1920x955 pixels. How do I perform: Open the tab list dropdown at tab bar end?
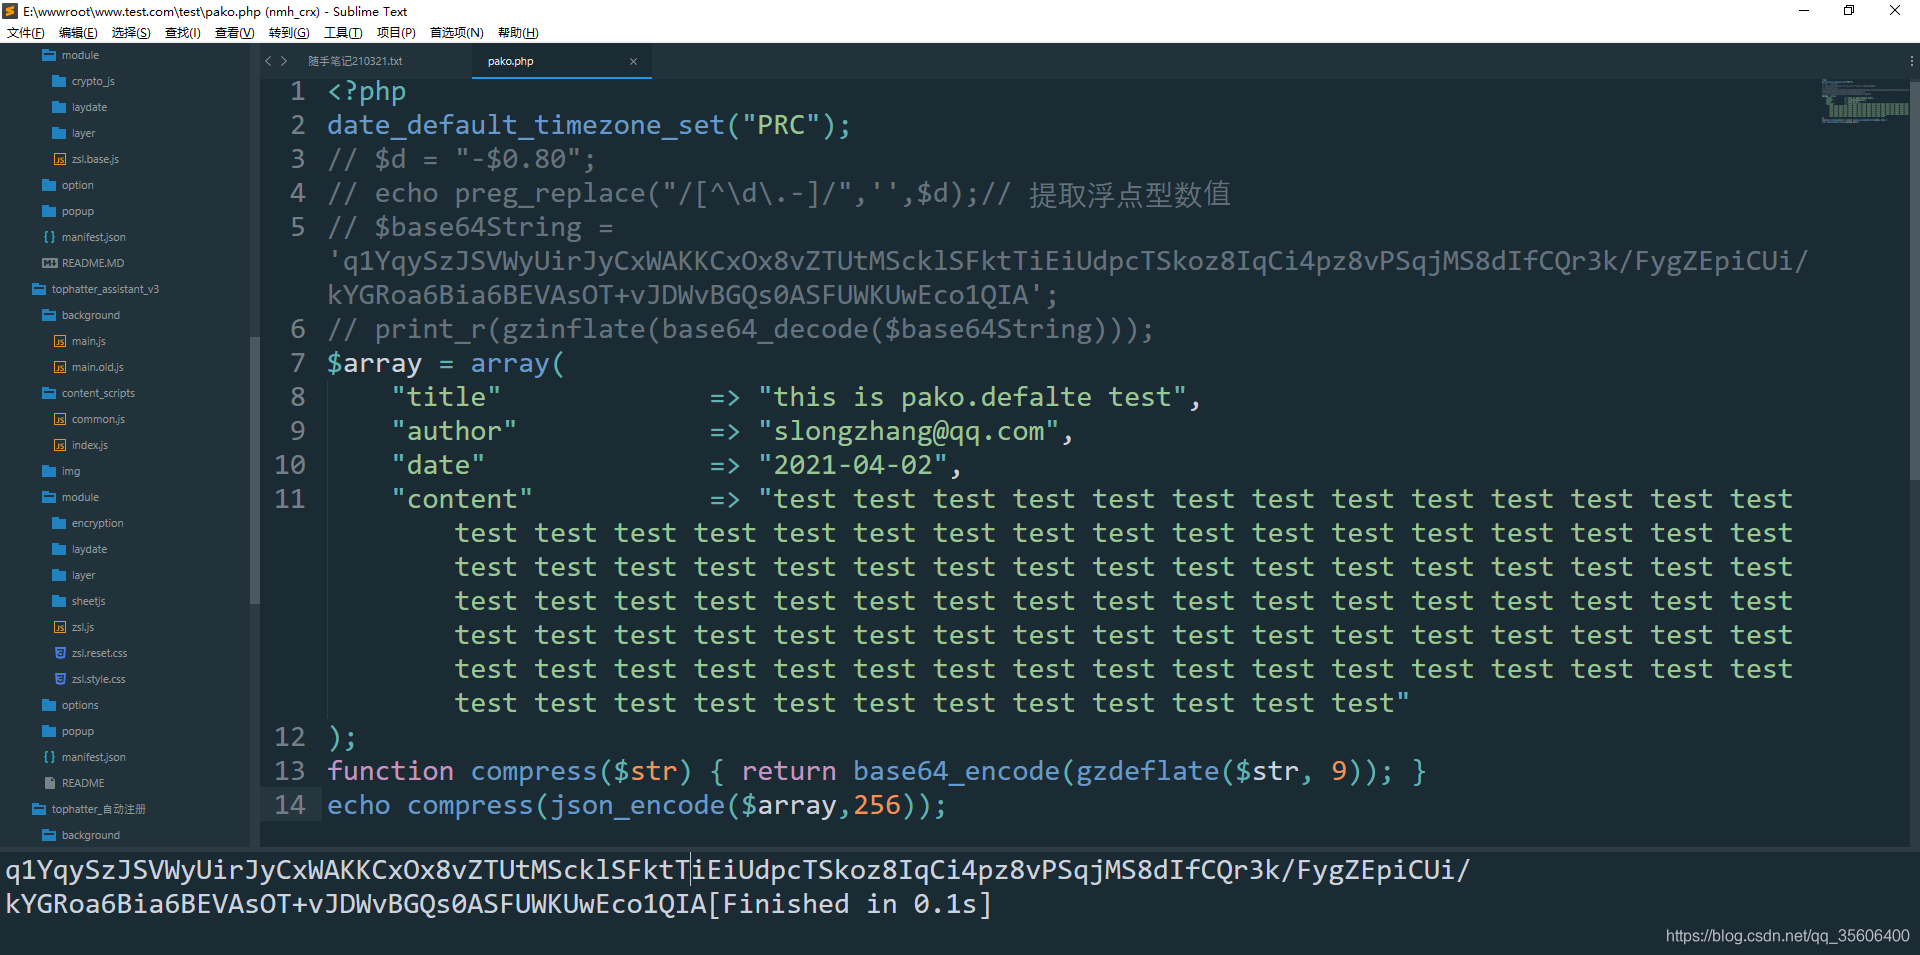pyautogui.click(x=1911, y=61)
